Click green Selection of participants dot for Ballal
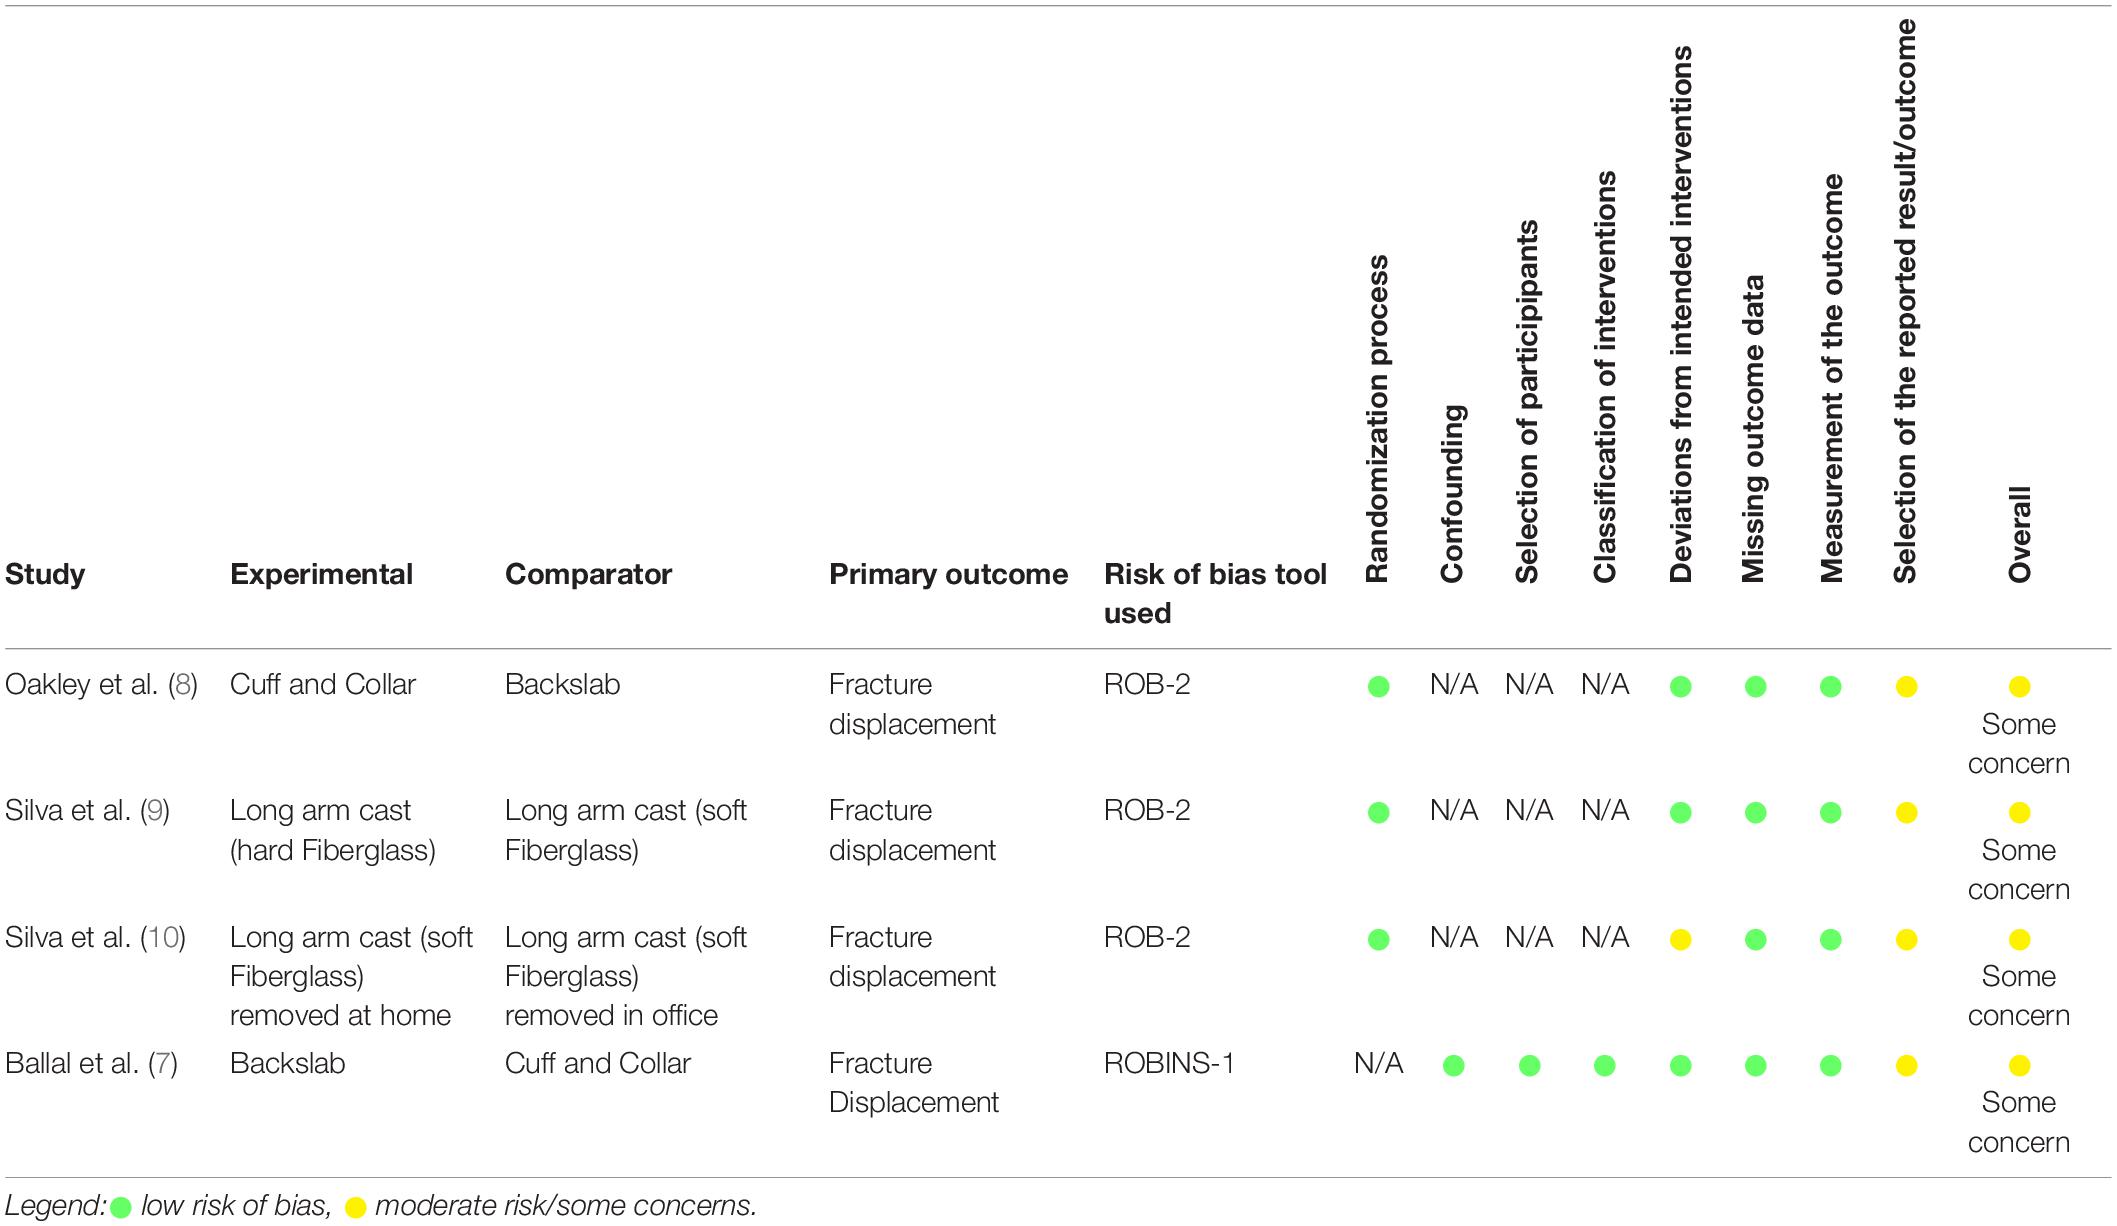The height and width of the screenshot is (1226, 2117). pos(1529,1066)
